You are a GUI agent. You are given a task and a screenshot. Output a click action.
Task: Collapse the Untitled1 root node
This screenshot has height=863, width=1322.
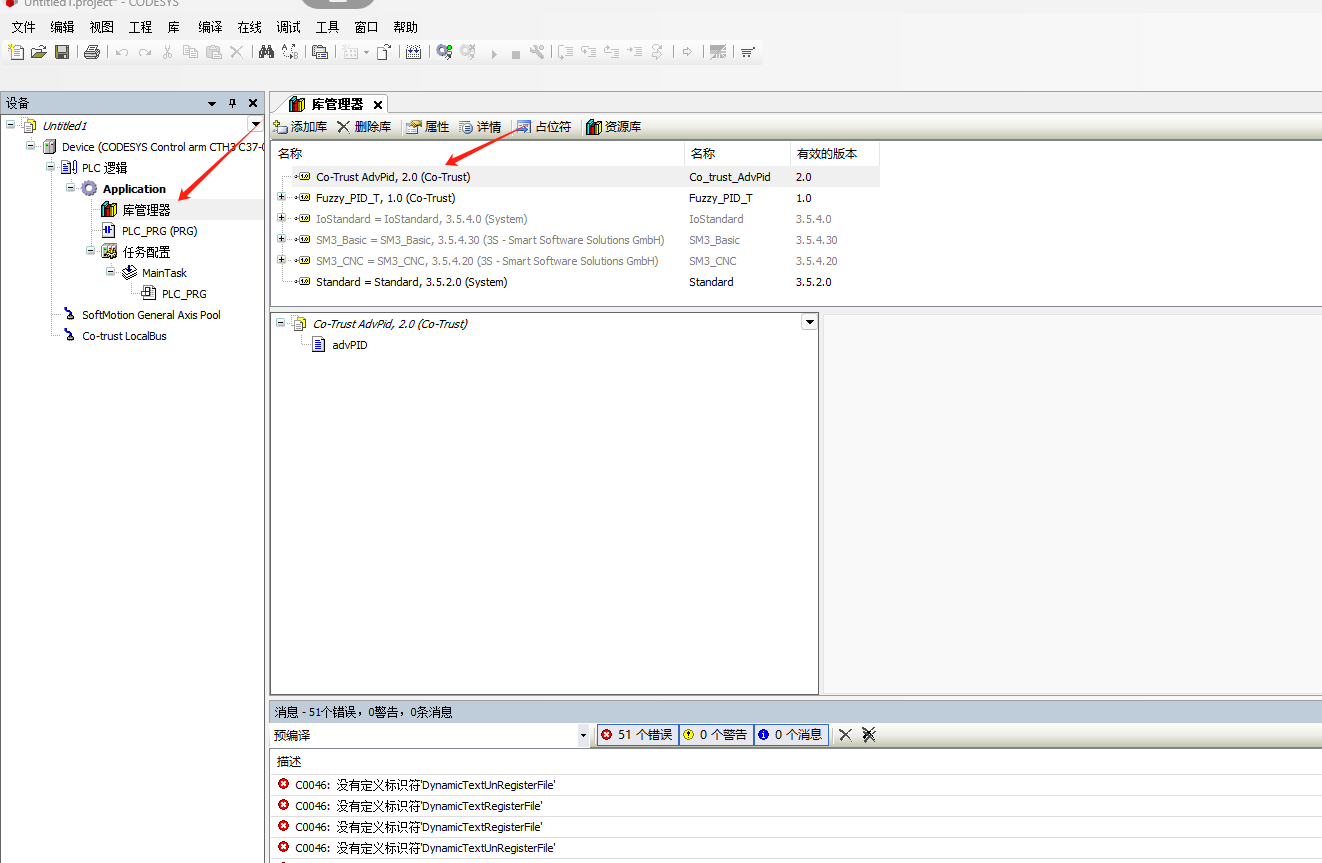pos(10,125)
